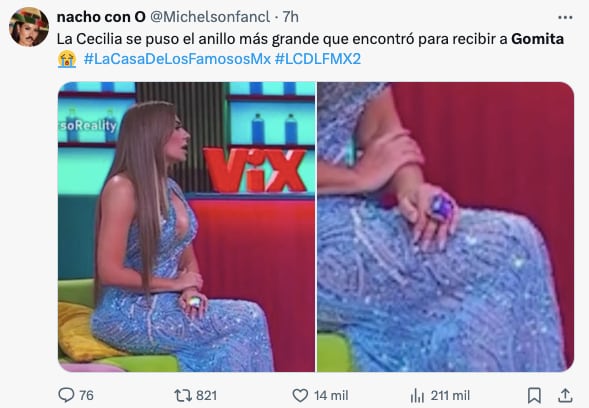
Task: Click the crying emoji in the tweet
Action: 67,59
